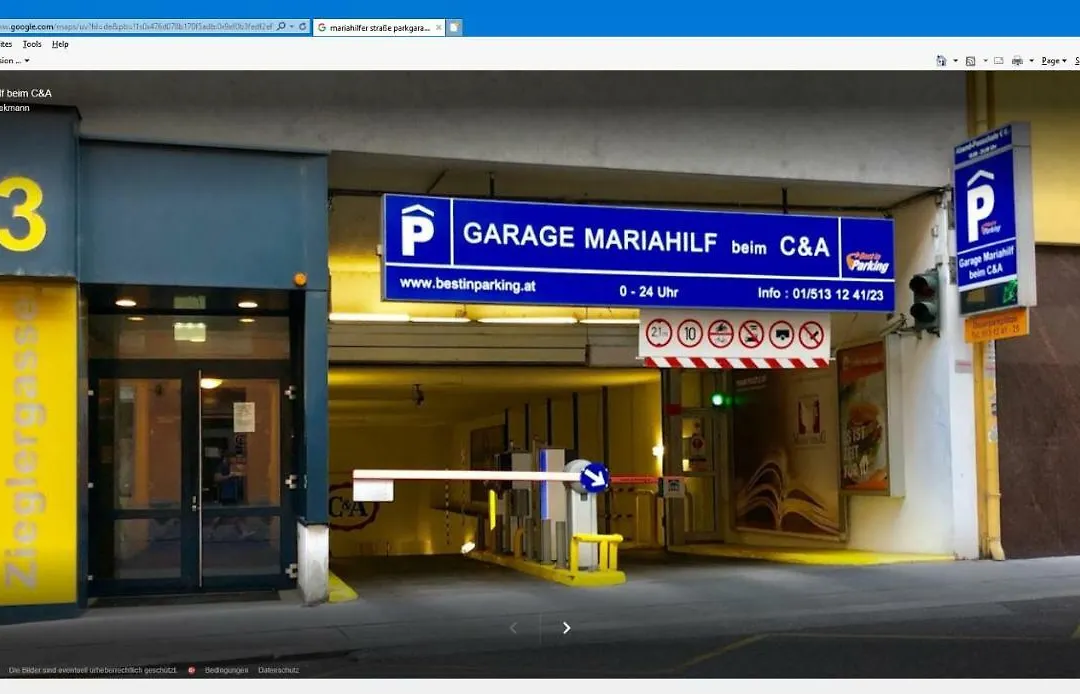Open the Page dropdown menu
1080x694 pixels.
(1053, 61)
